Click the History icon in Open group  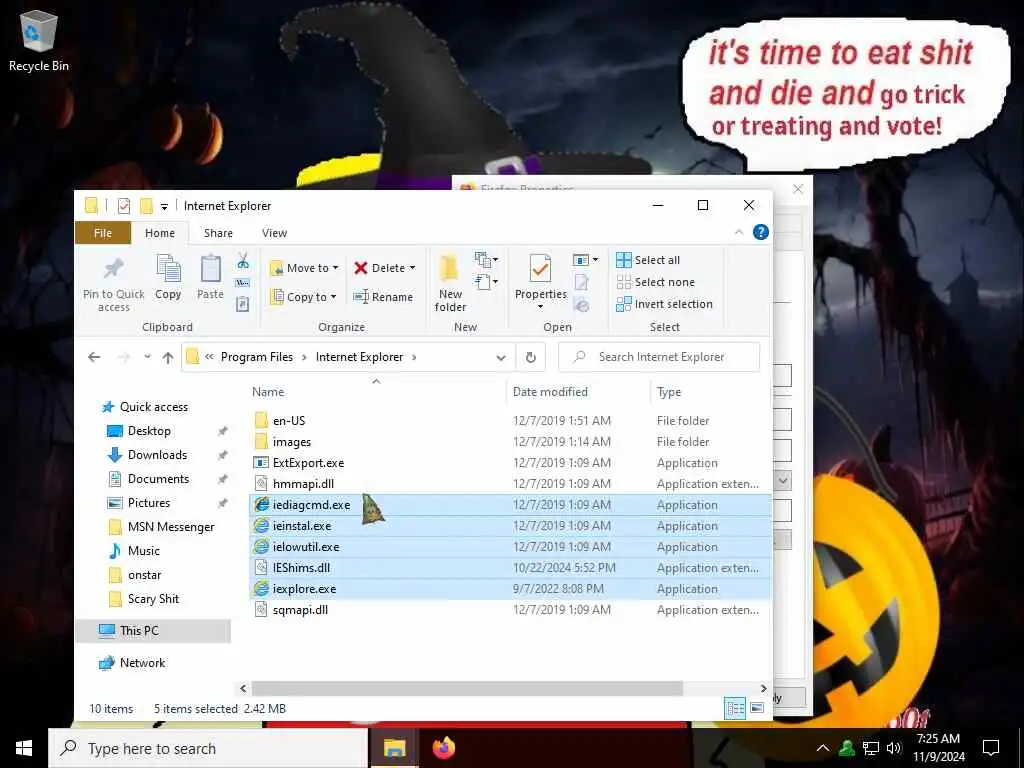[581, 304]
